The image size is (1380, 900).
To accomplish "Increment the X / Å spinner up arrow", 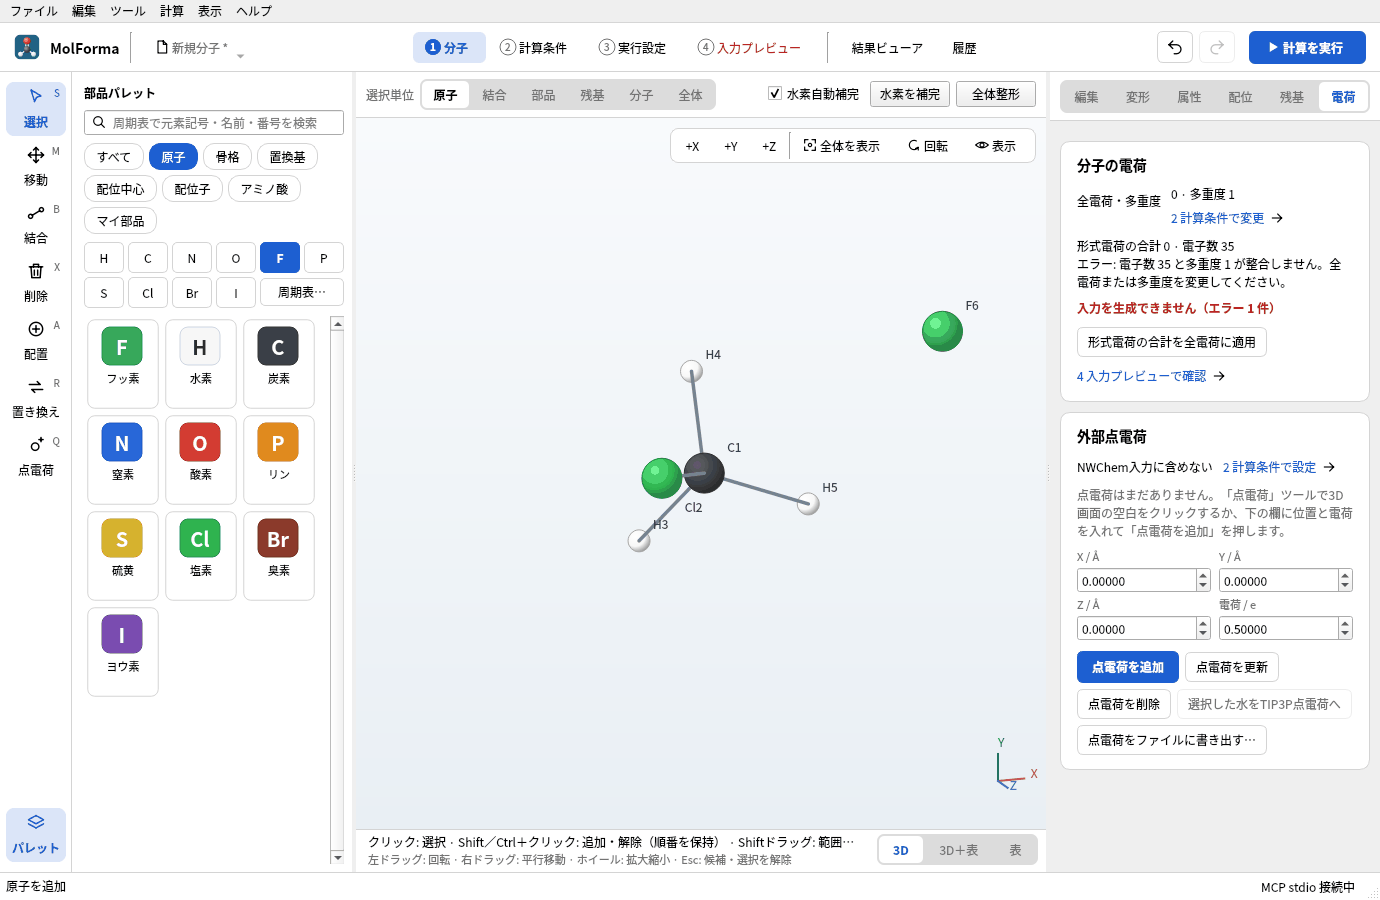I will pyautogui.click(x=1203, y=575).
